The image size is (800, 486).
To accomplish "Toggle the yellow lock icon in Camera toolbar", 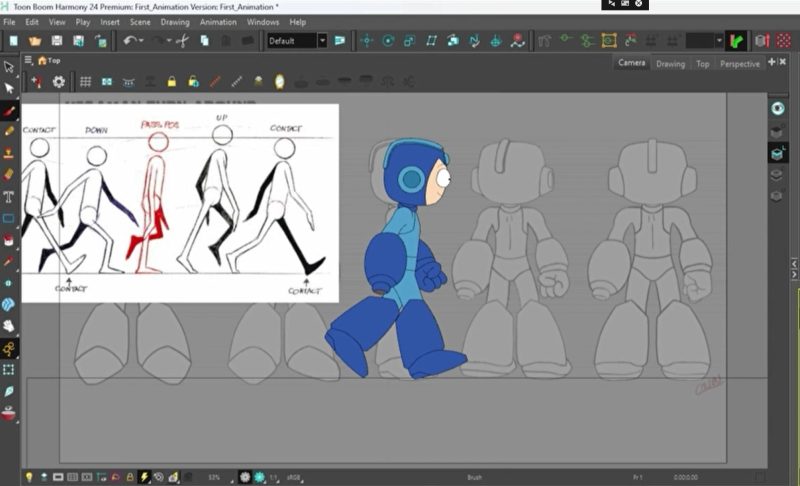I will (171, 82).
